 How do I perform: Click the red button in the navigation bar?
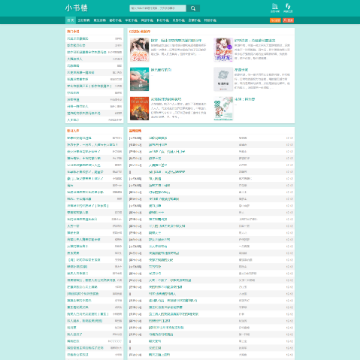[x=288, y=20]
